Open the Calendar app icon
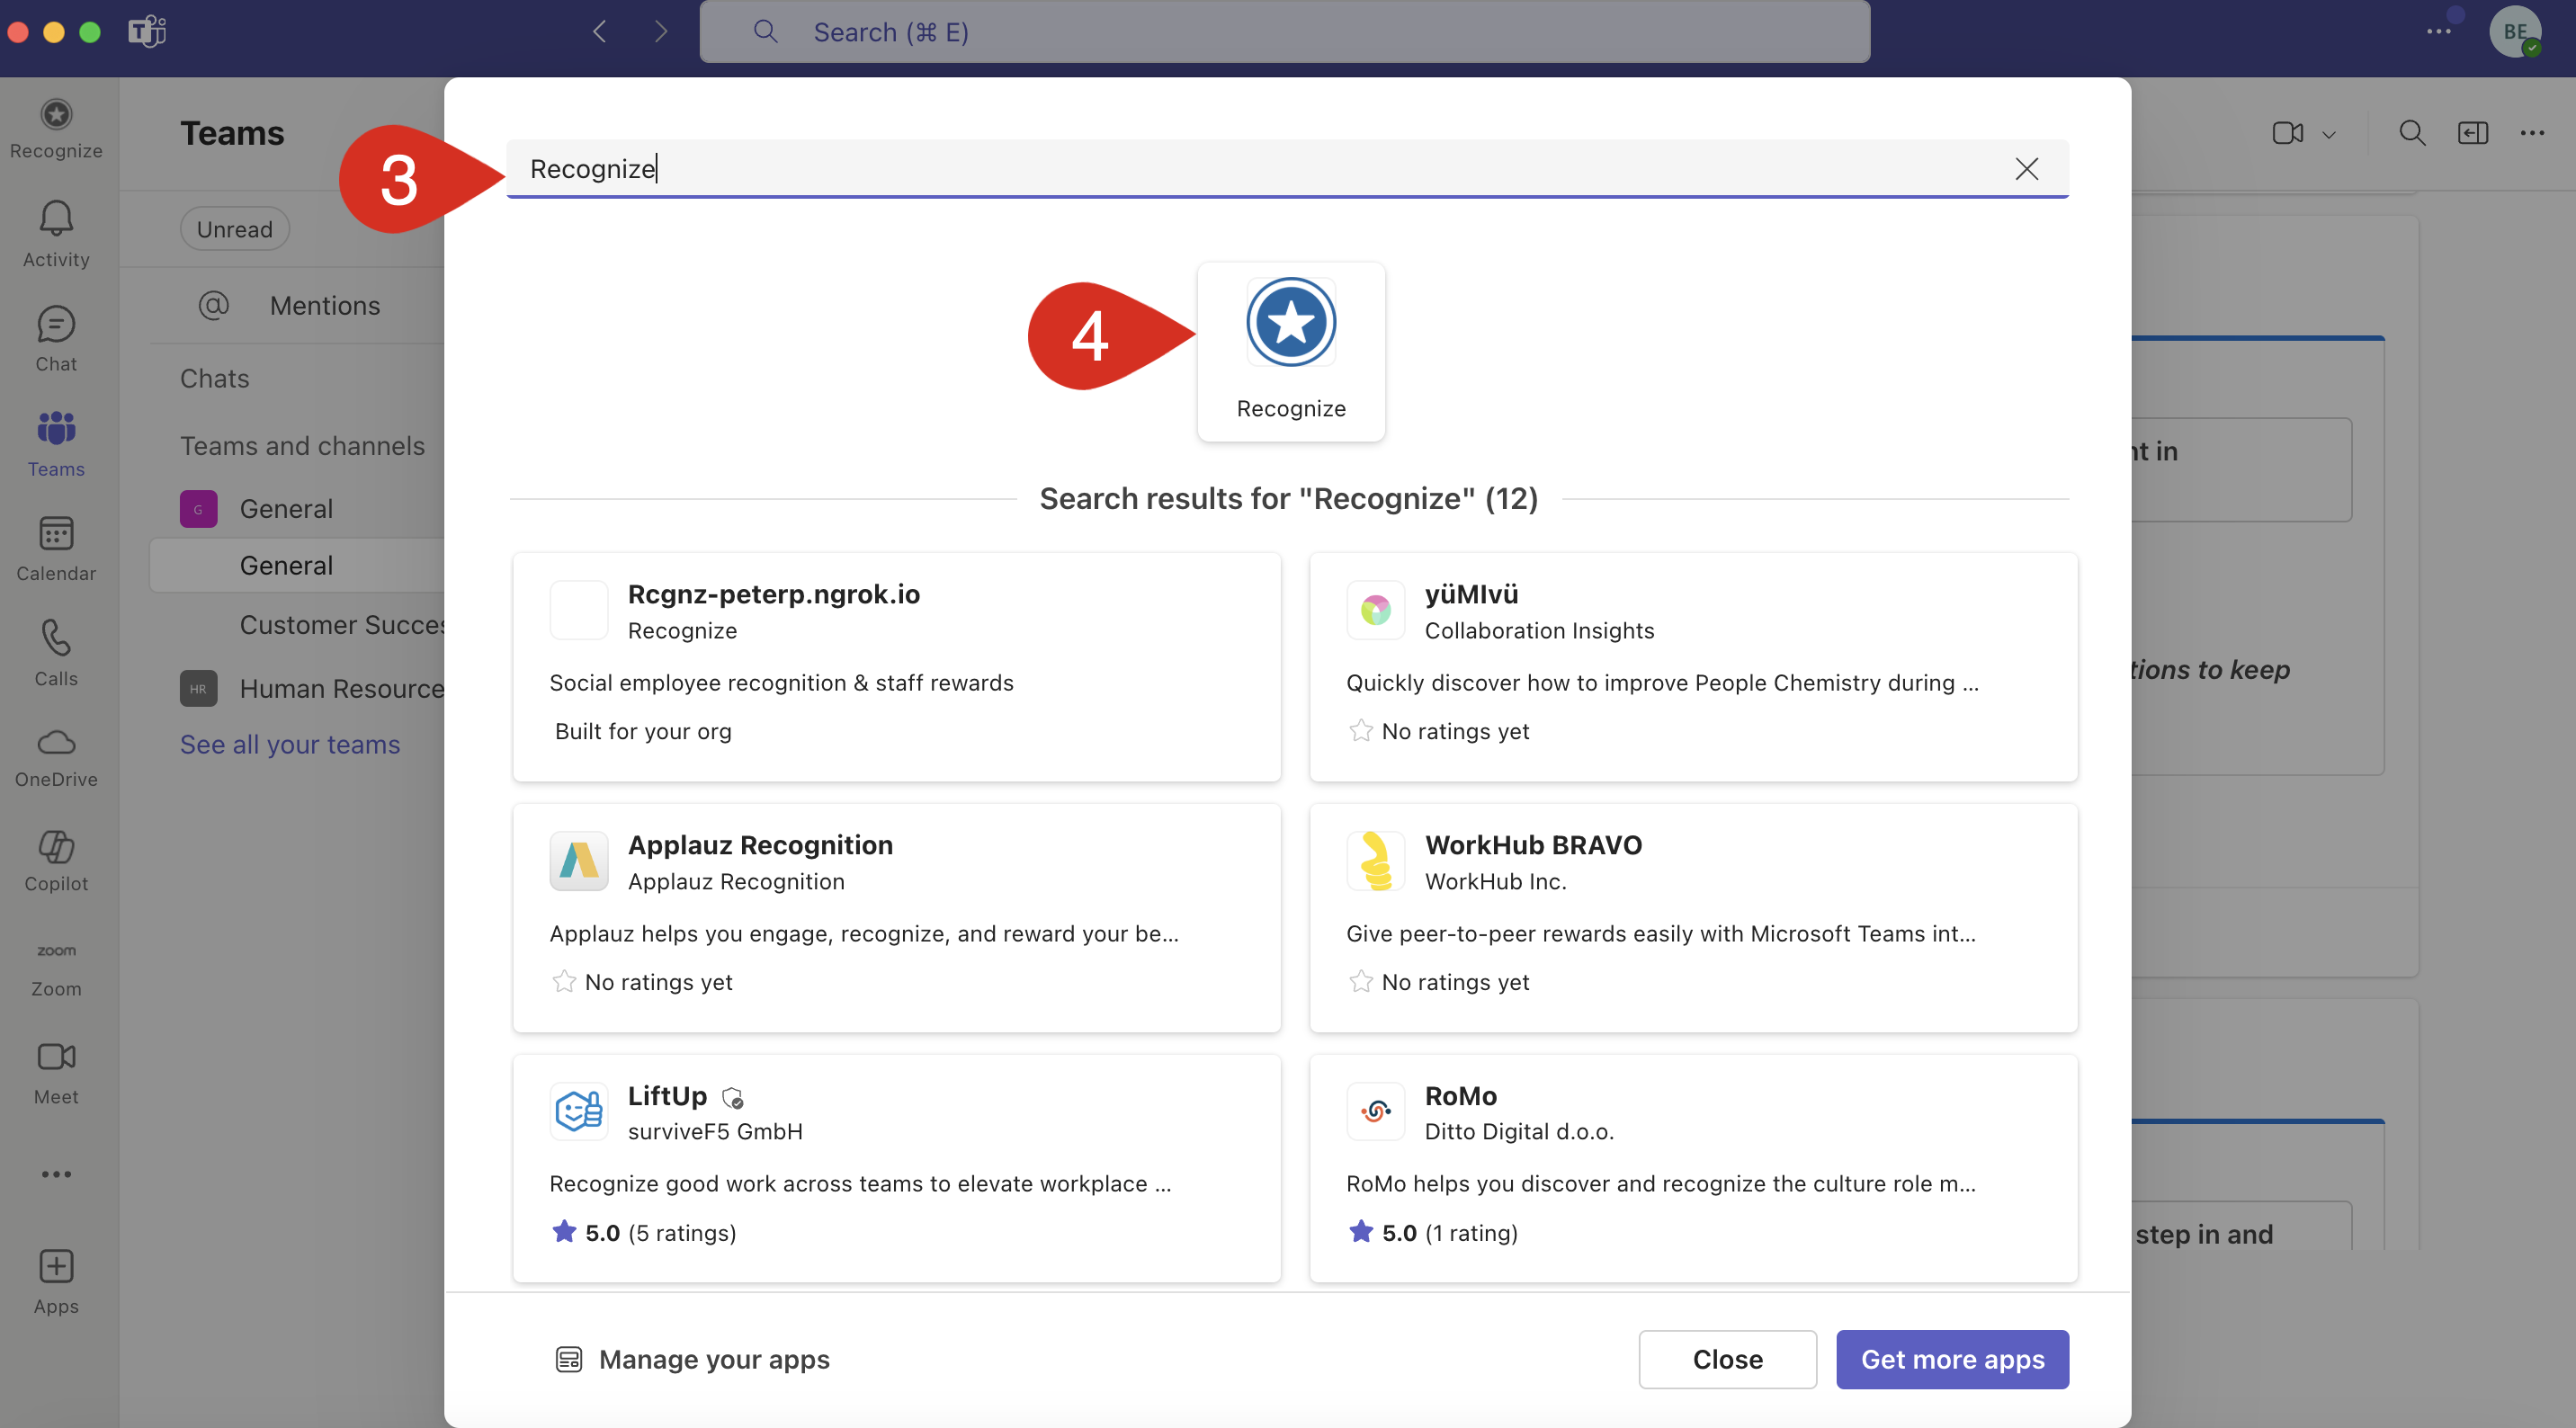 56,548
